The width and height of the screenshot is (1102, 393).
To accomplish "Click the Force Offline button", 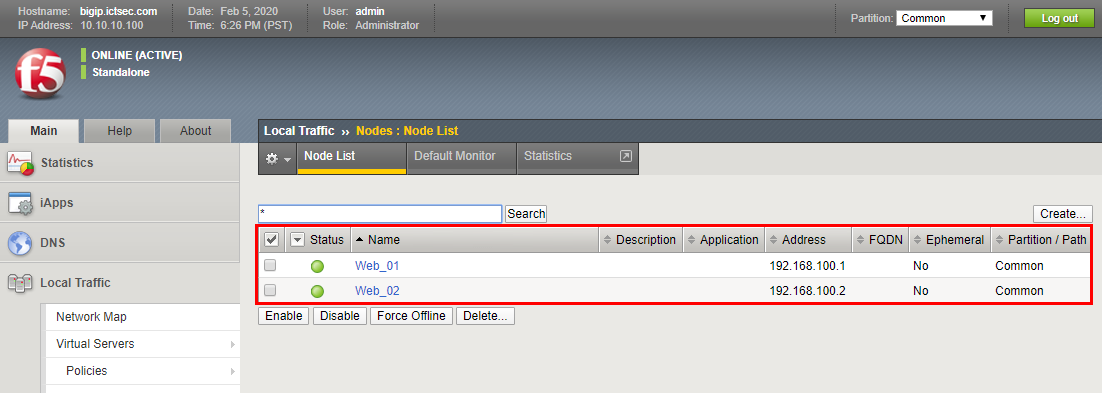I will 411,316.
